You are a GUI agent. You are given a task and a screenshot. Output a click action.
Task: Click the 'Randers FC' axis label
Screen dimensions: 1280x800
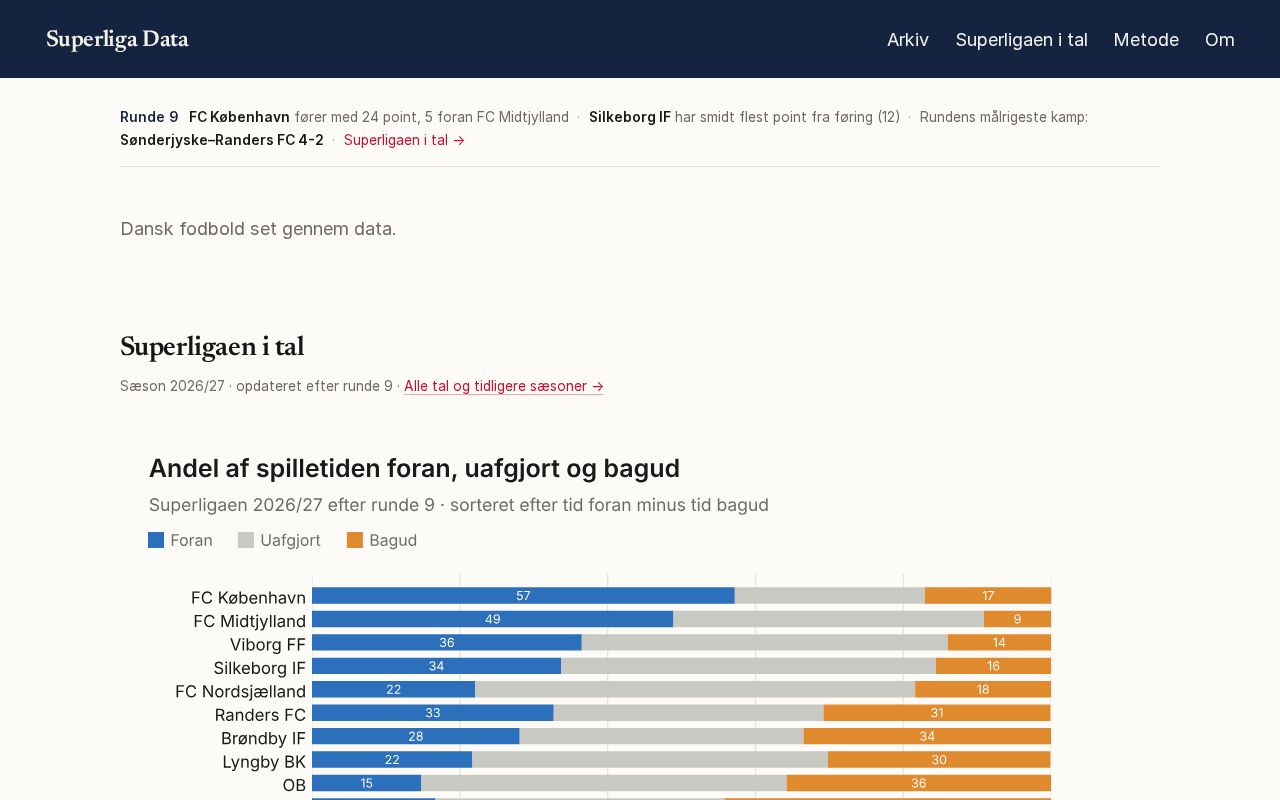(260, 715)
